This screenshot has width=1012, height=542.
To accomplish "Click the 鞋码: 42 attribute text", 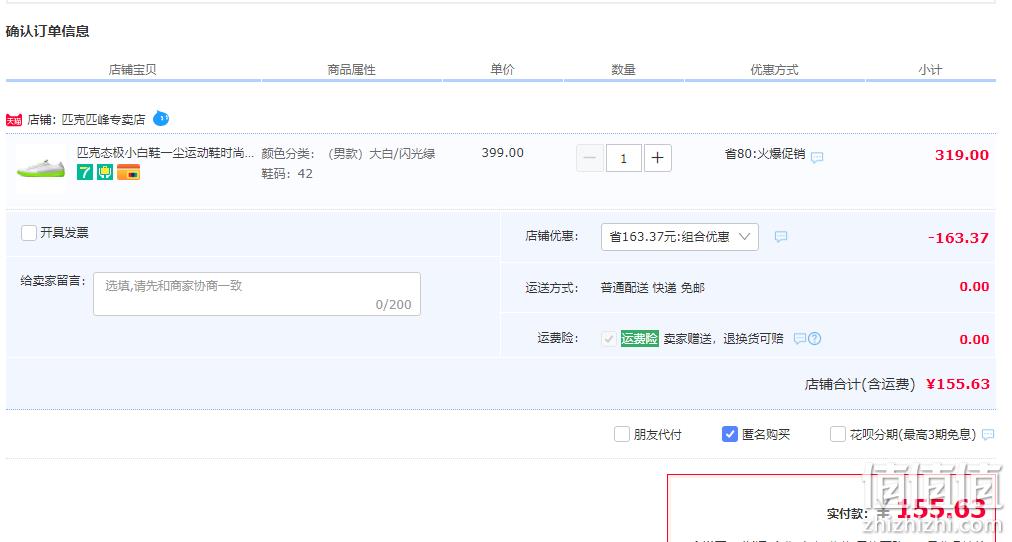I will [x=287, y=174].
